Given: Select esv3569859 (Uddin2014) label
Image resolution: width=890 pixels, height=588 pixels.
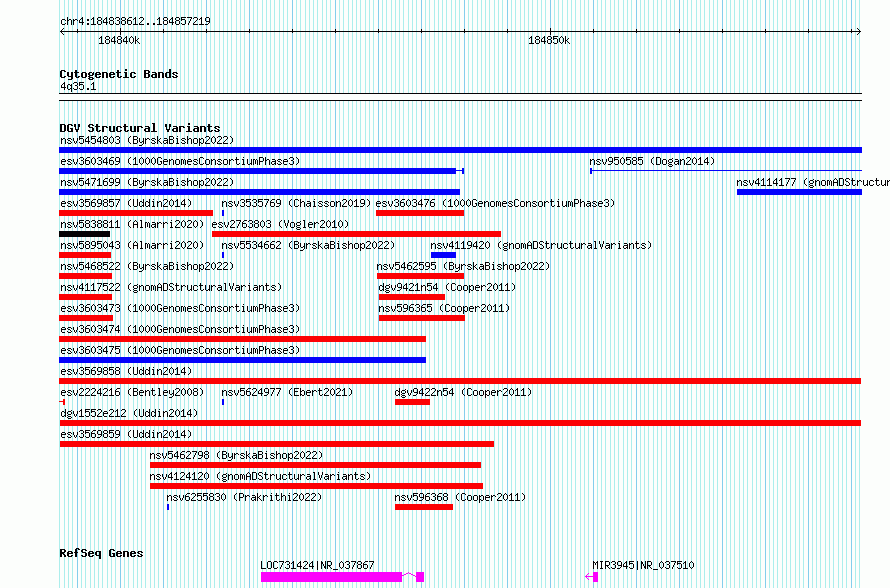Looking at the screenshot, I should click(126, 434).
